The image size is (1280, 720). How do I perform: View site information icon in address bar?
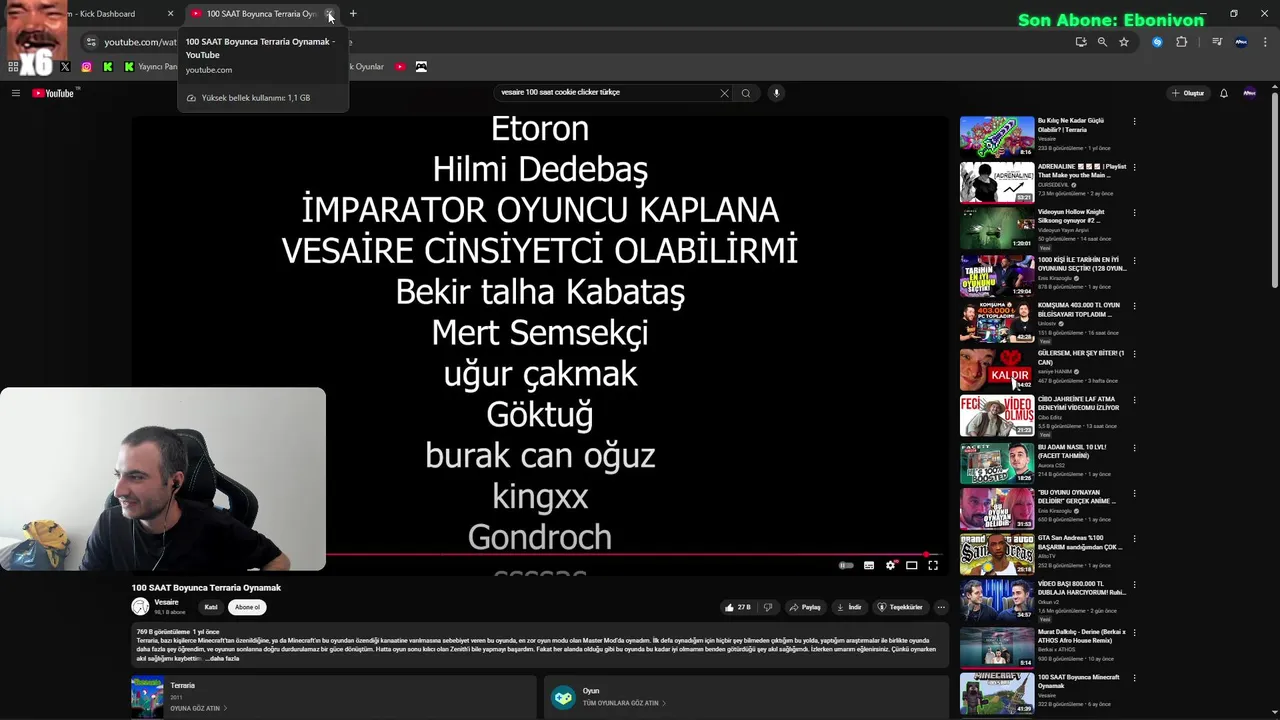[91, 42]
